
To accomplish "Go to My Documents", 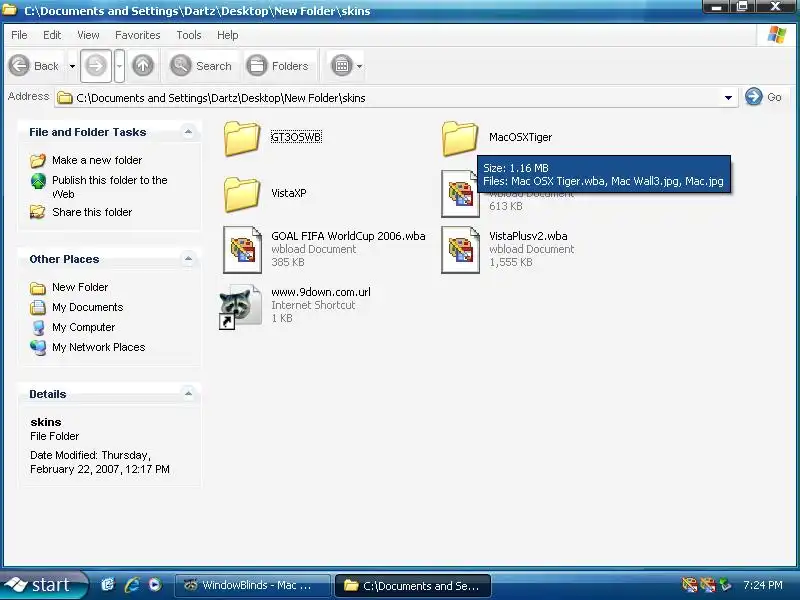I will pos(88,307).
